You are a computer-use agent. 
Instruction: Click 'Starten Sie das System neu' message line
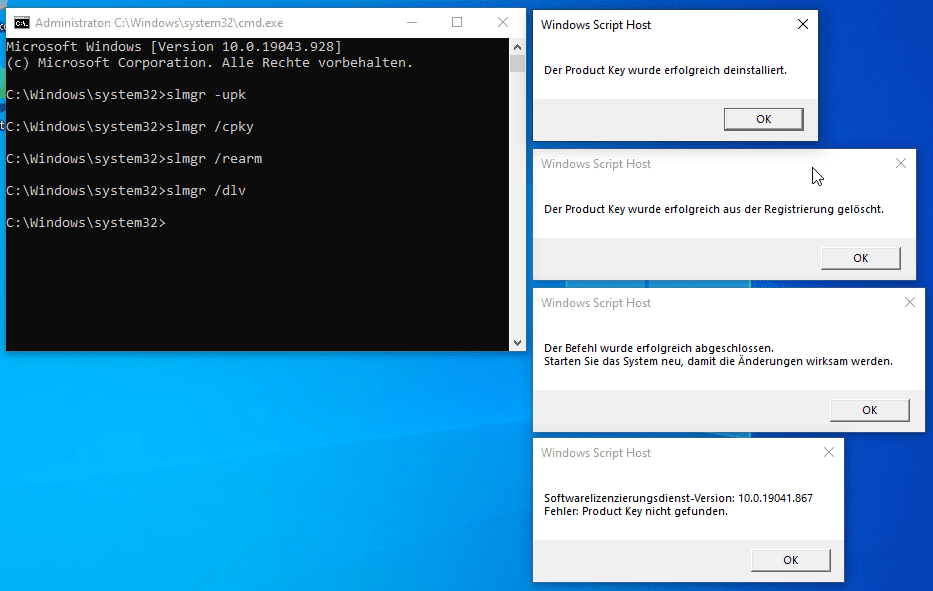coord(718,361)
